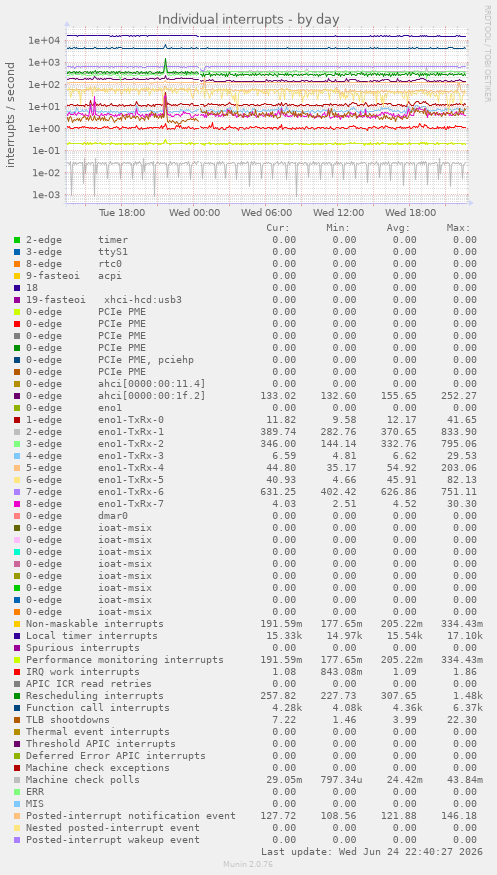Click the gray Machine check polls swatch
Screen dimensions: 497x875
pyautogui.click(x=17, y=780)
